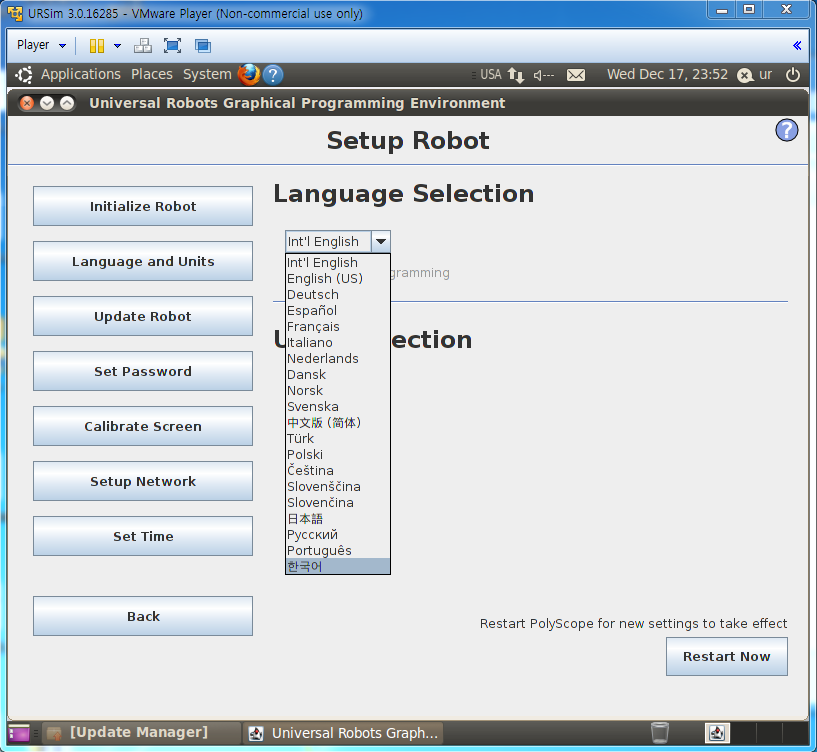
Task: Launch Firefox from the top panel
Action: (x=249, y=75)
